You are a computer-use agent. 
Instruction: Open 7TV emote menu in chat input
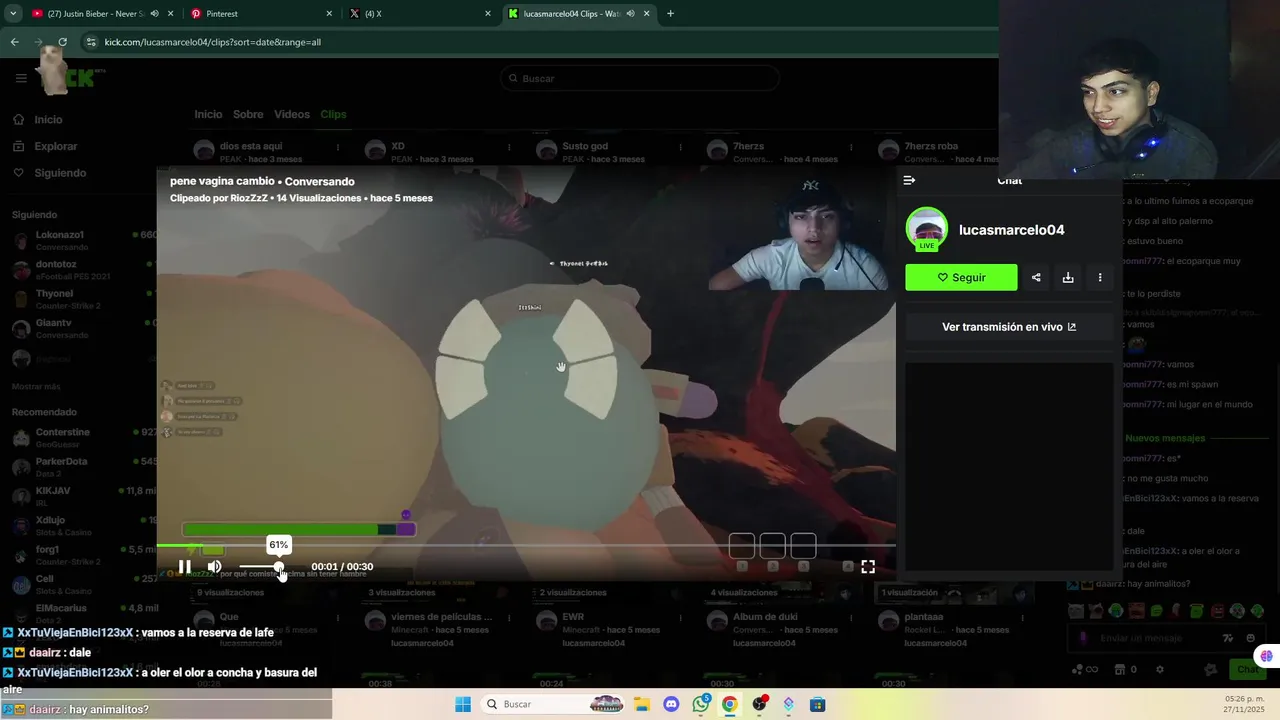pos(1228,638)
